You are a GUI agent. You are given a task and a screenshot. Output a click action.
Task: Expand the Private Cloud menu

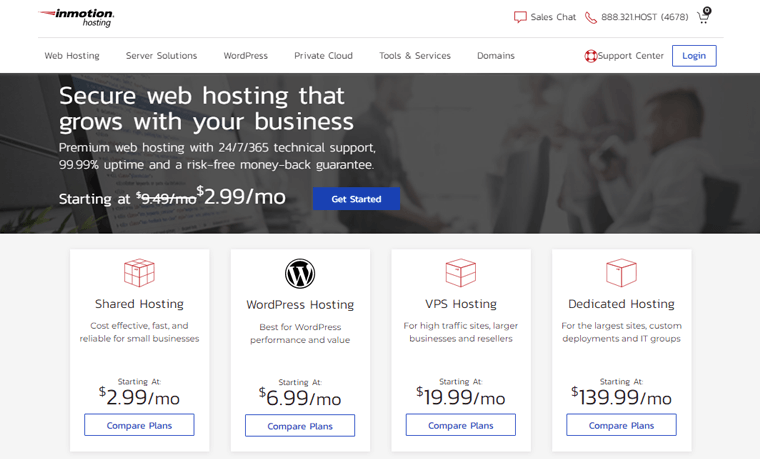coord(323,56)
